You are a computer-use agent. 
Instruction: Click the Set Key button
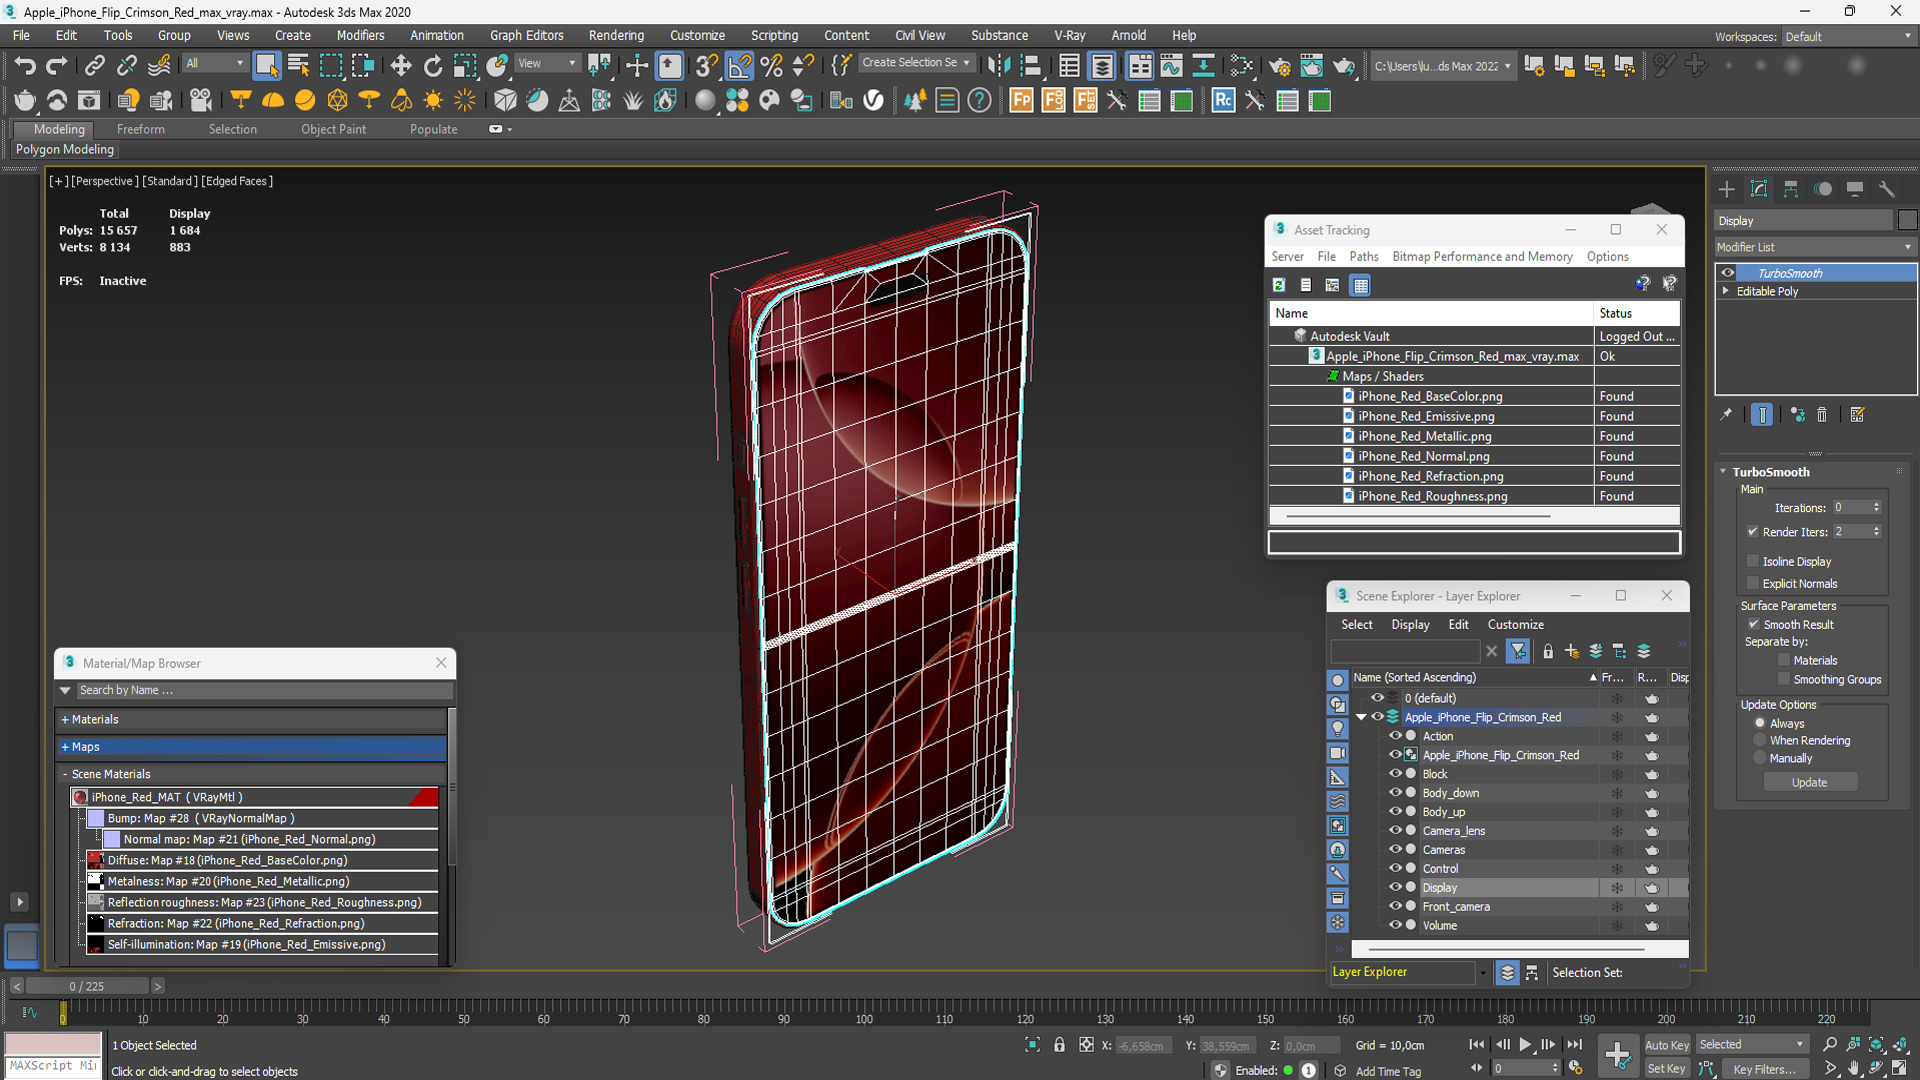click(x=1667, y=1069)
